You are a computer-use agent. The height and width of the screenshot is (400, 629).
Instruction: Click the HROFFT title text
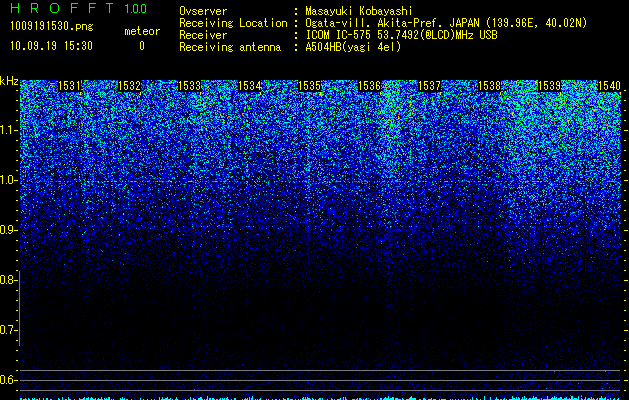[62, 8]
